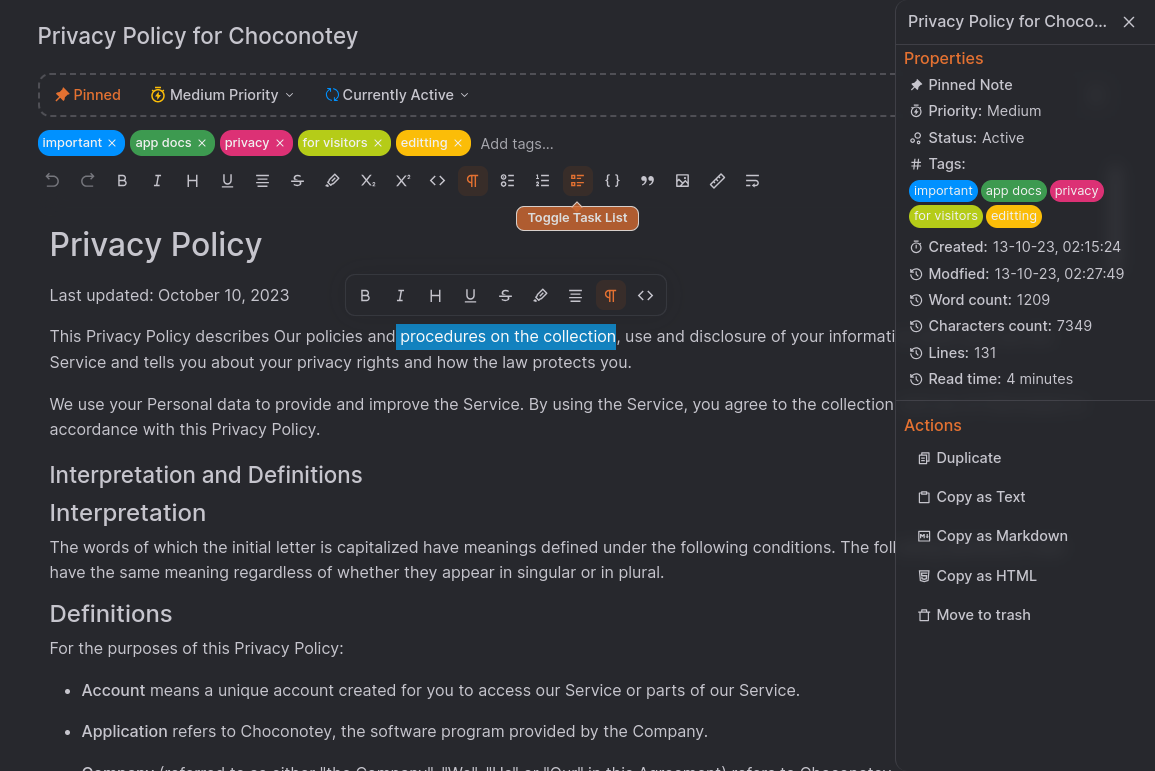The image size is (1155, 771).
Task: Click the editting tag in Properties panel
Action: pos(1014,216)
